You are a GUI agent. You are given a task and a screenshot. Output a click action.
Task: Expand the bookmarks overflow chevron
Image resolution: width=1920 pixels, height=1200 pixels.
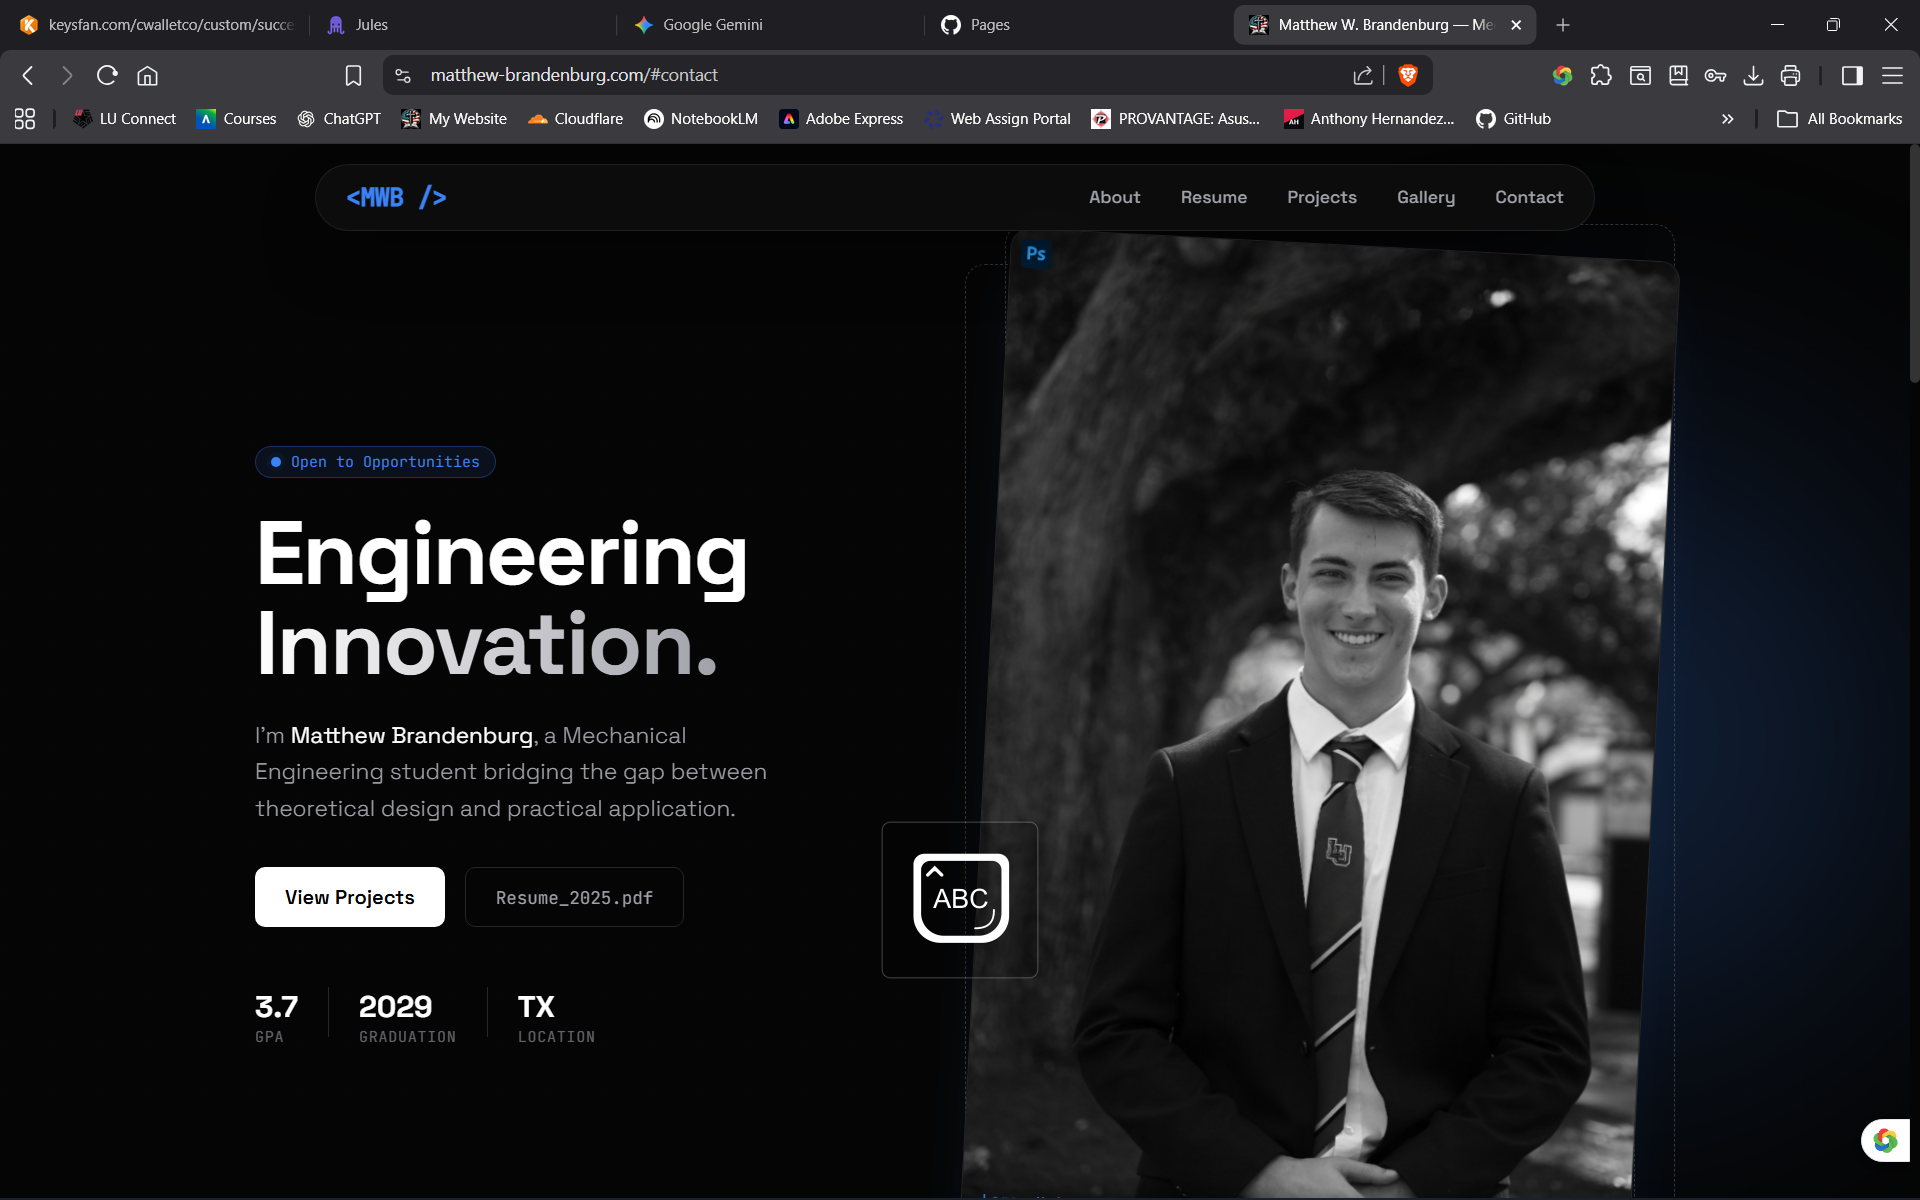click(x=1727, y=118)
